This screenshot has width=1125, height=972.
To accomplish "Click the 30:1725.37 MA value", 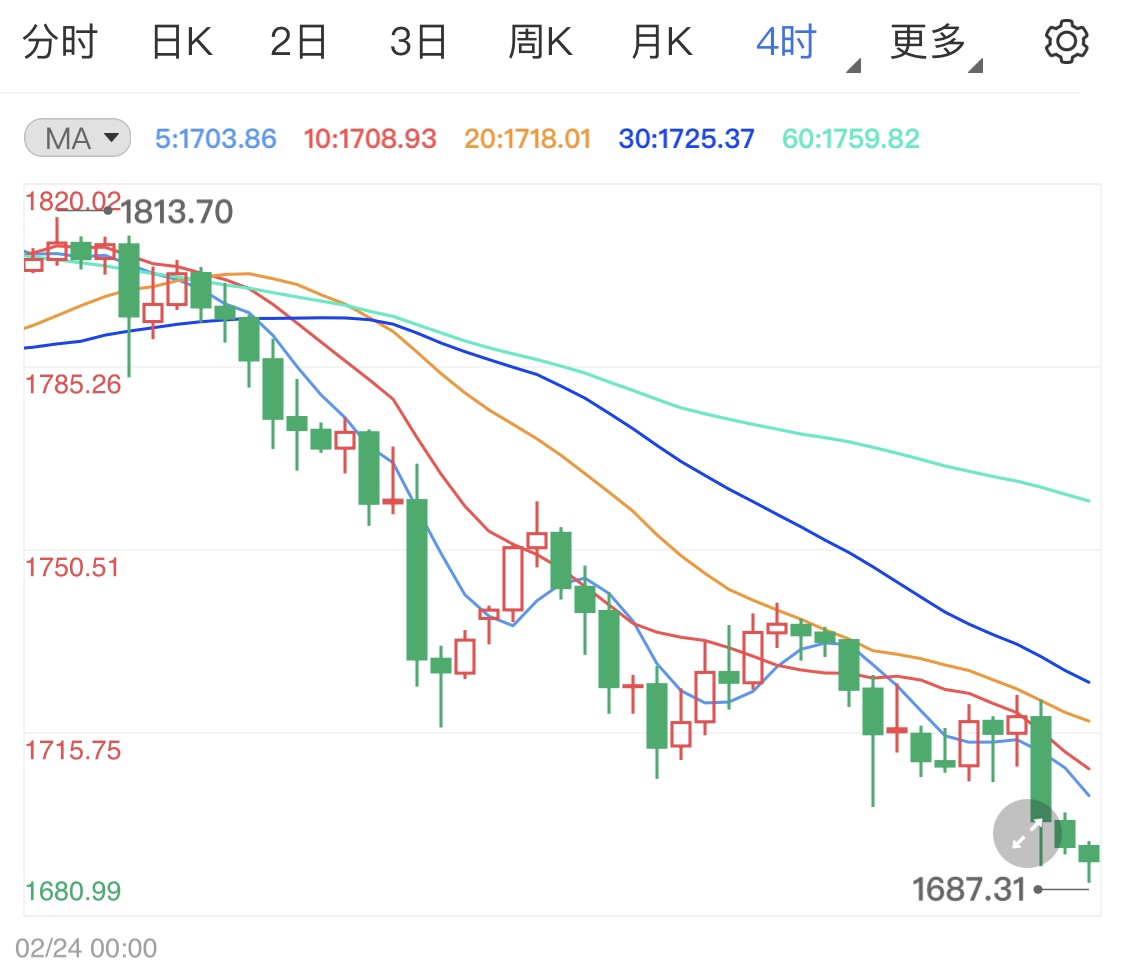I will coord(687,138).
